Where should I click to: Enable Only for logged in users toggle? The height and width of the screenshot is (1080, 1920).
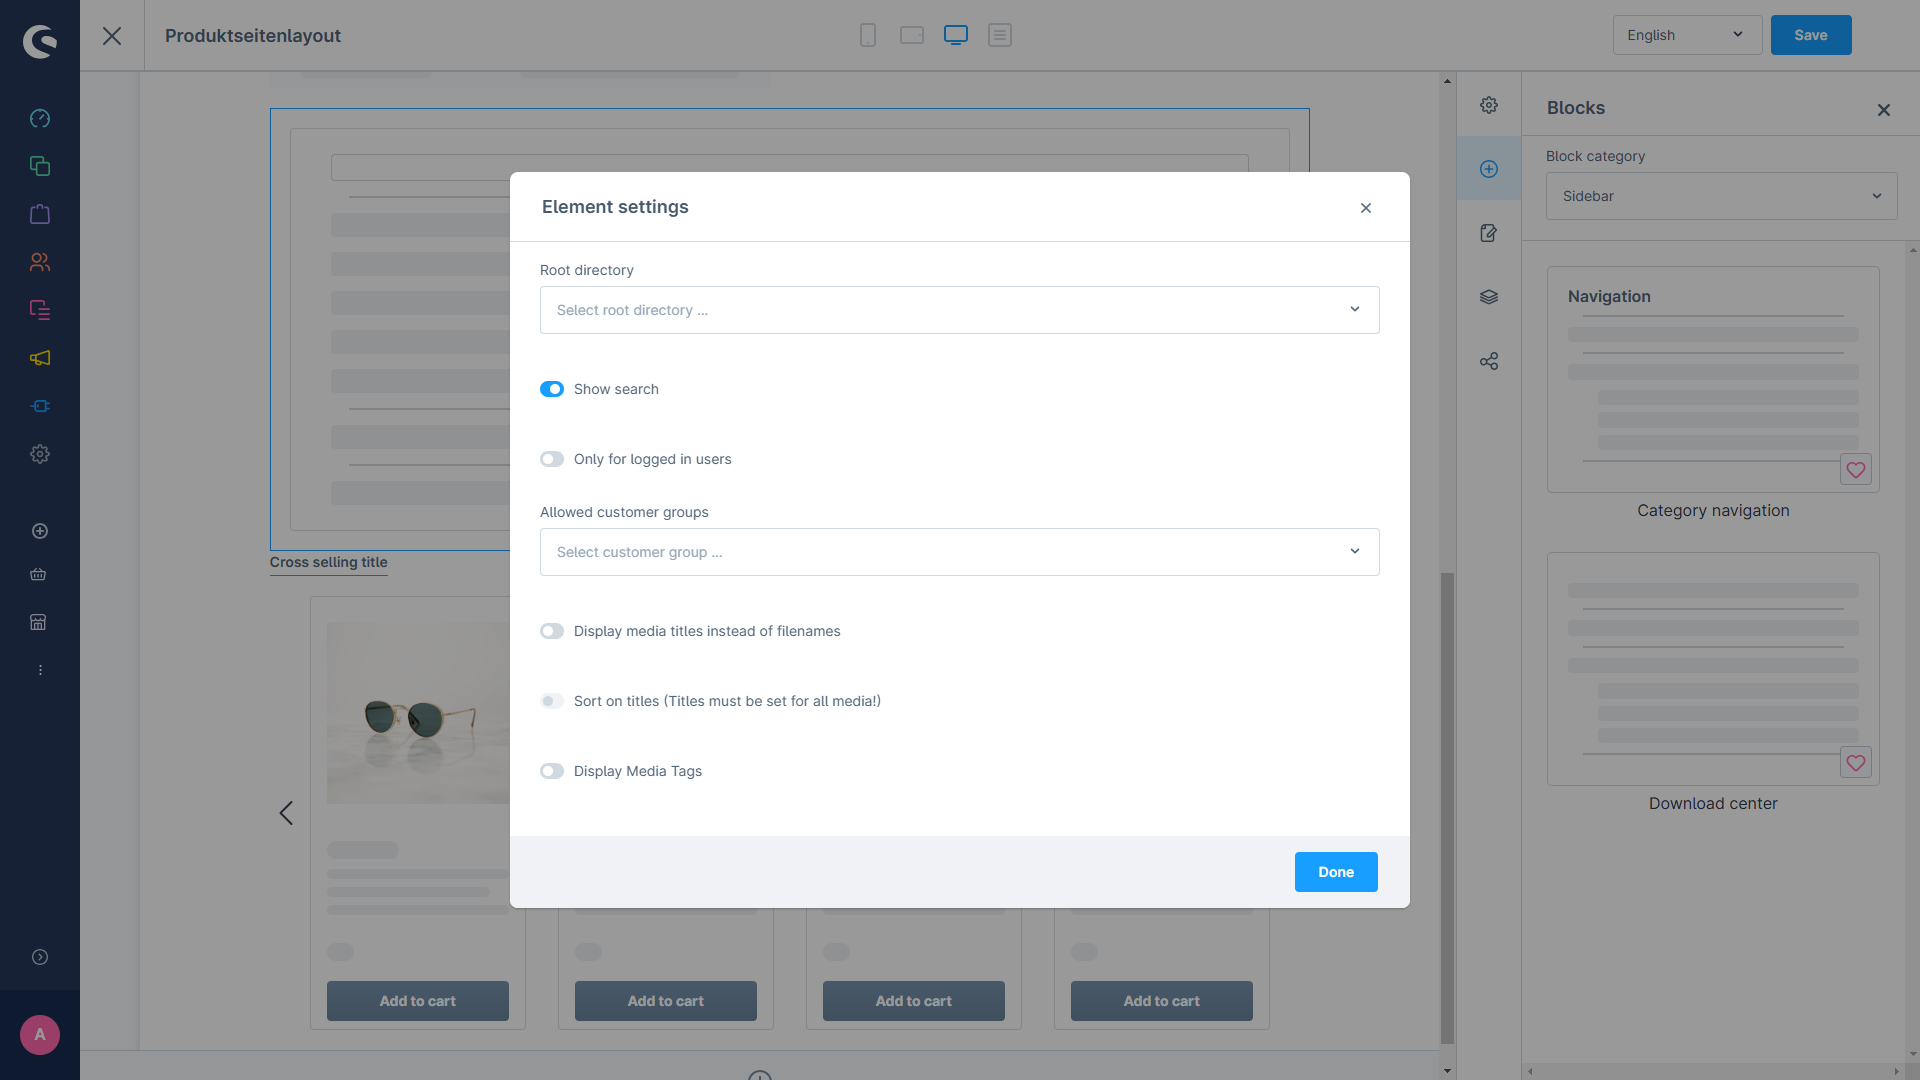coord(553,459)
